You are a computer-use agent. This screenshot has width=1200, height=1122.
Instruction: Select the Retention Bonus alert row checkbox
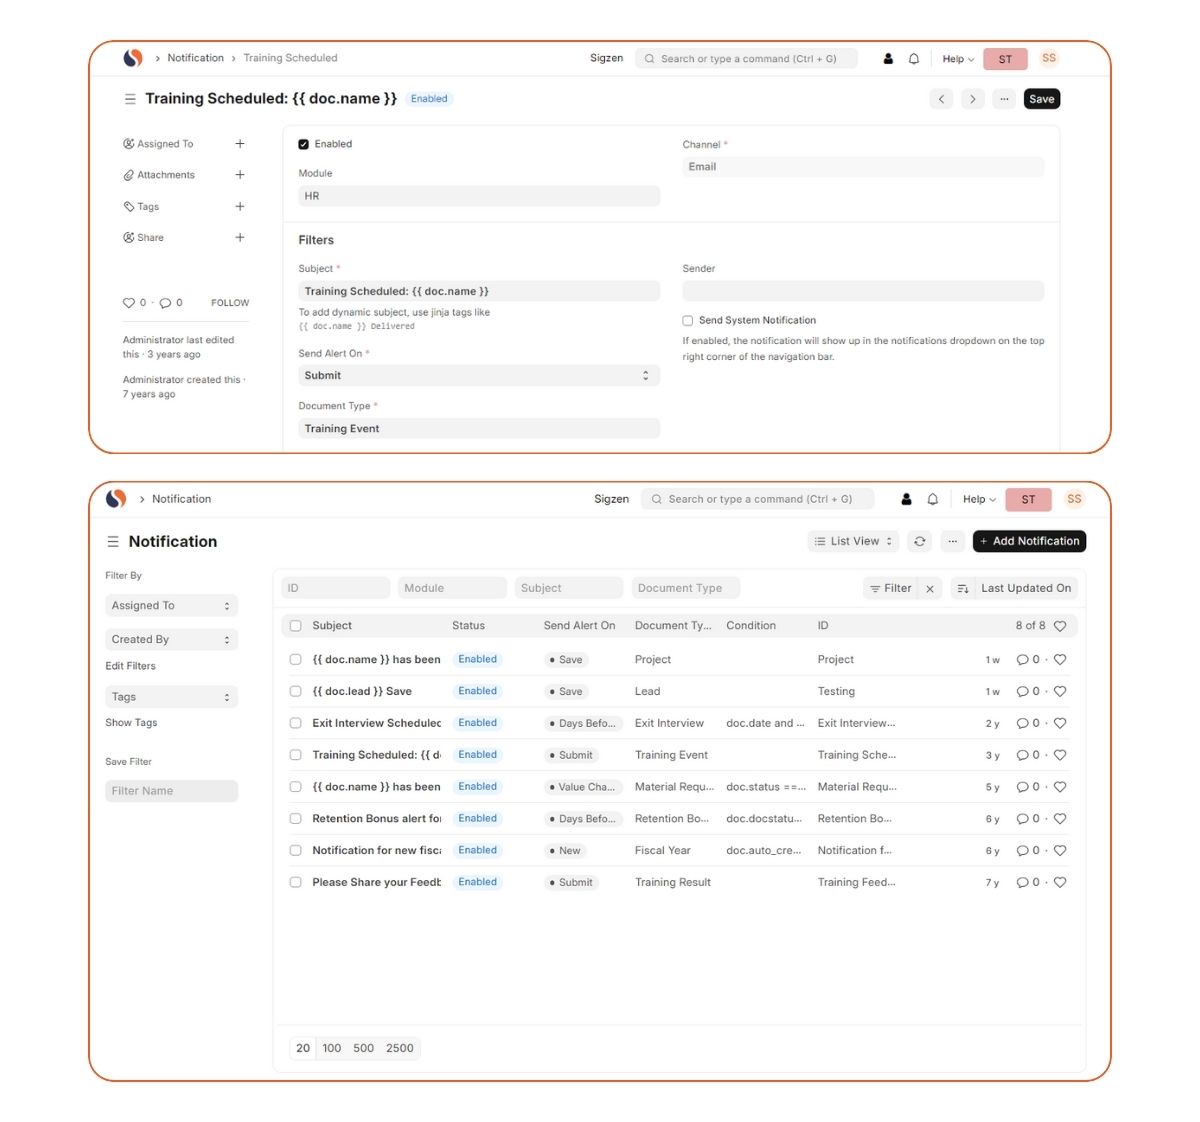click(296, 819)
